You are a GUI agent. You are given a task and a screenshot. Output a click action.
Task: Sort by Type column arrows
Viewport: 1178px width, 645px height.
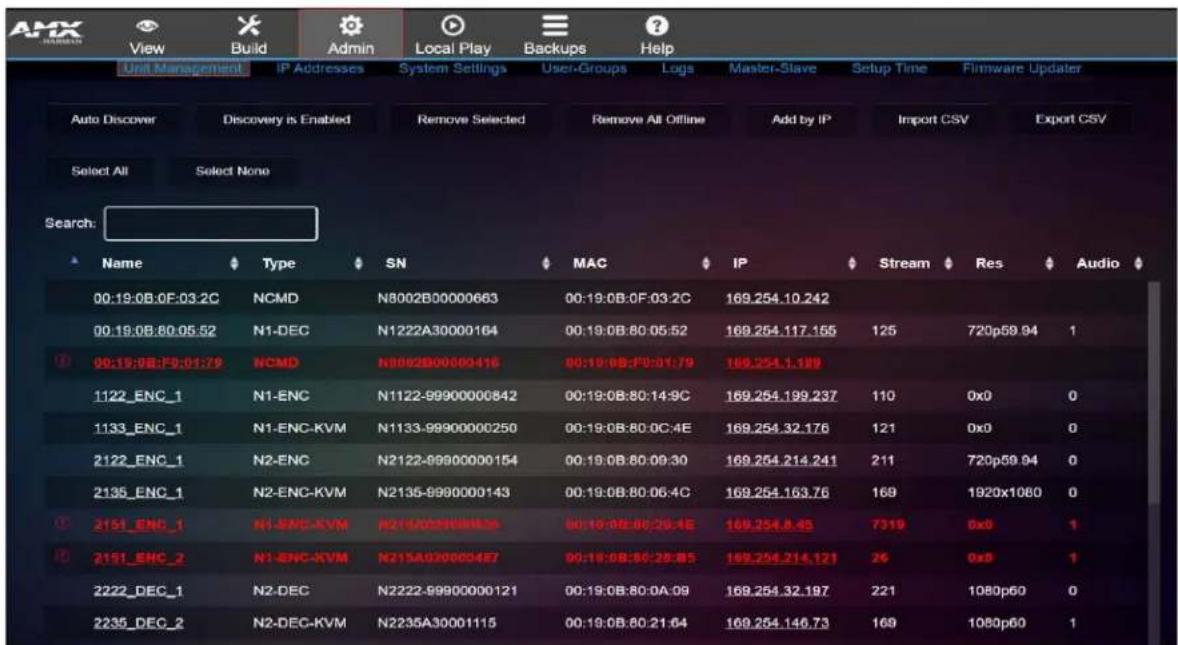click(x=359, y=264)
